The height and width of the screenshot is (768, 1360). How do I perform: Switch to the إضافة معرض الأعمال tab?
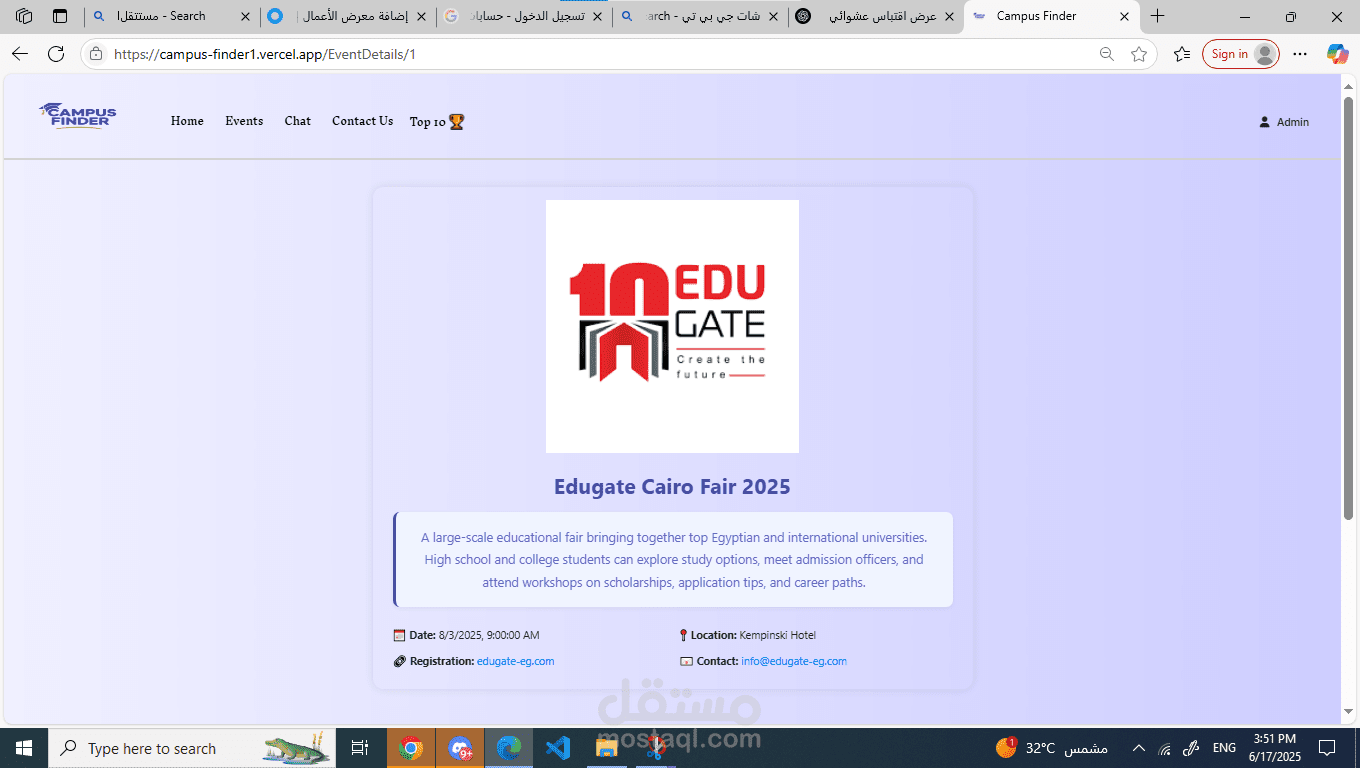(348, 16)
